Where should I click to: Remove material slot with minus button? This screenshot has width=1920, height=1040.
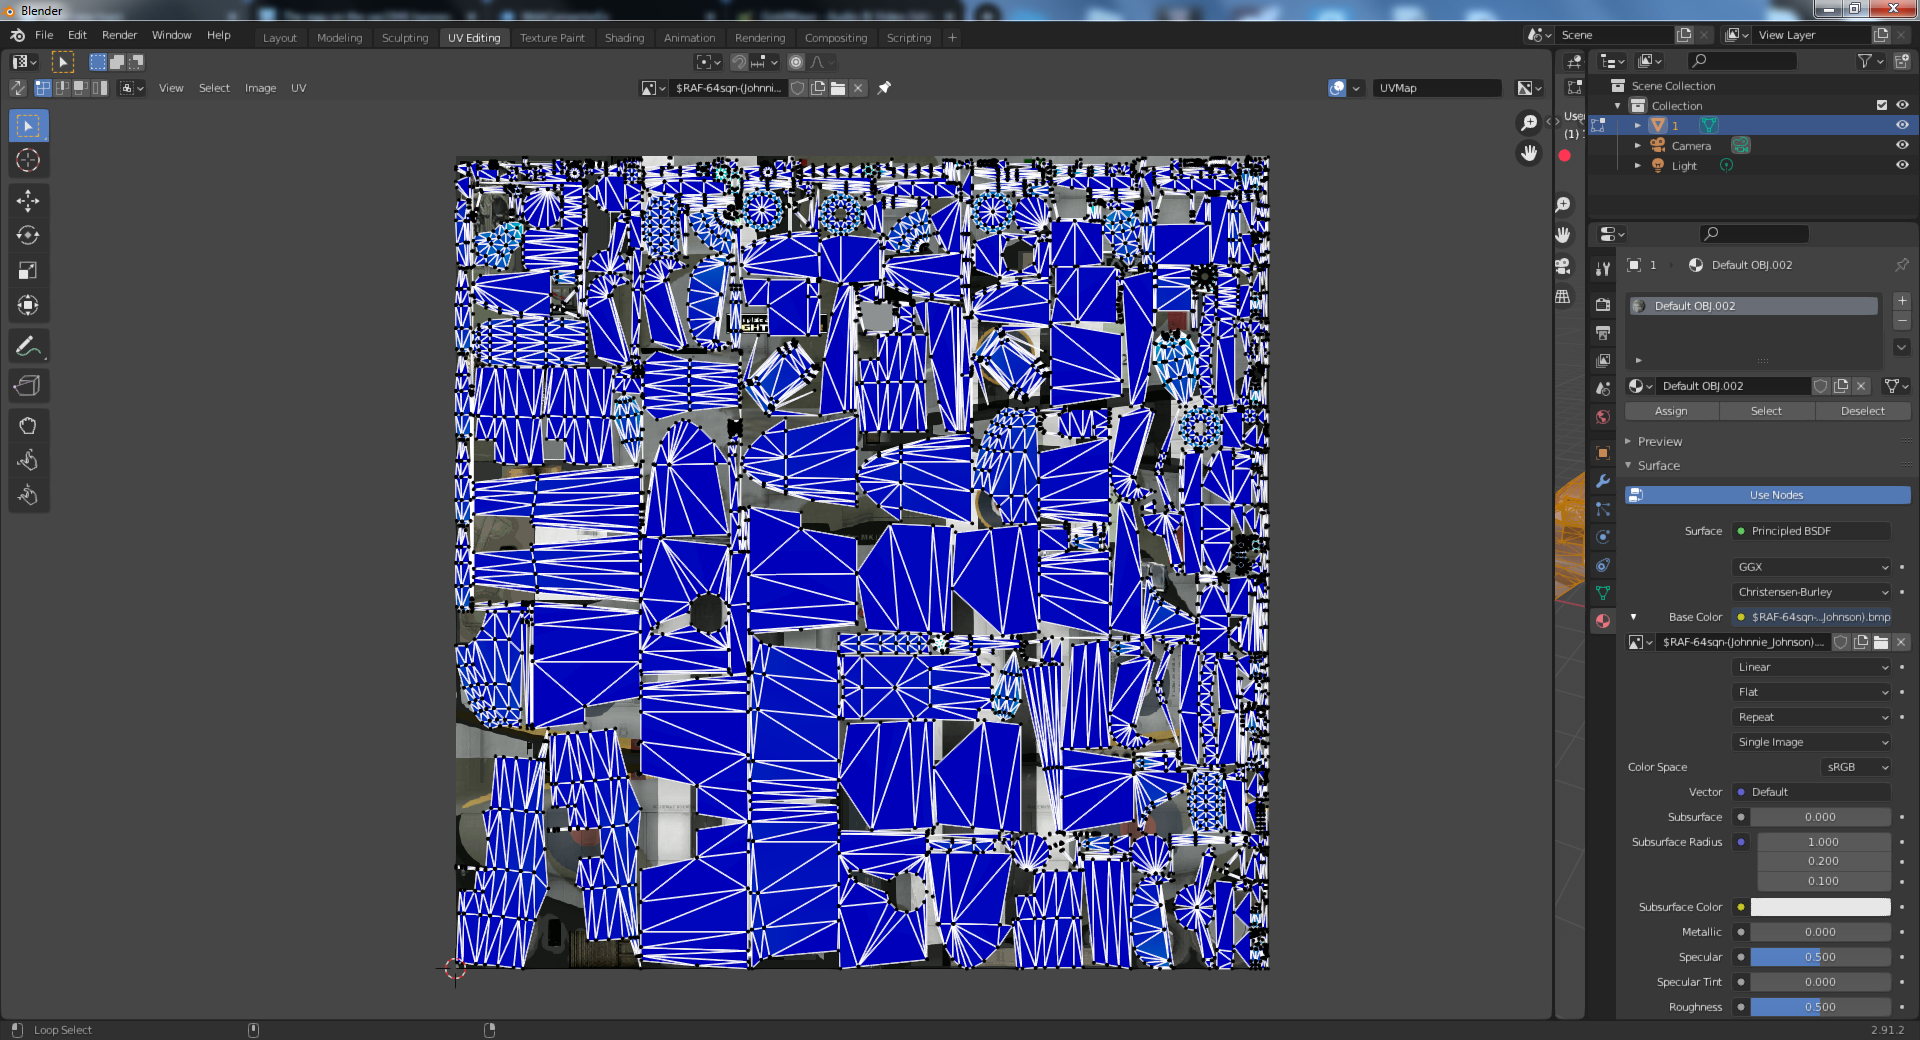coord(1902,322)
